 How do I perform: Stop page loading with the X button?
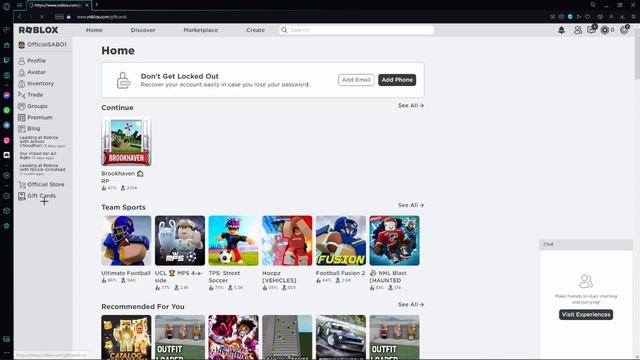click(42, 17)
